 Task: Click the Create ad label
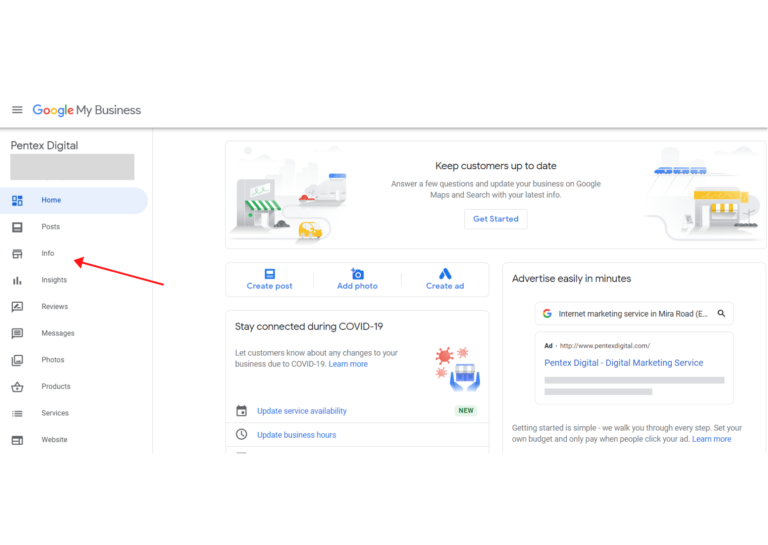(x=445, y=286)
